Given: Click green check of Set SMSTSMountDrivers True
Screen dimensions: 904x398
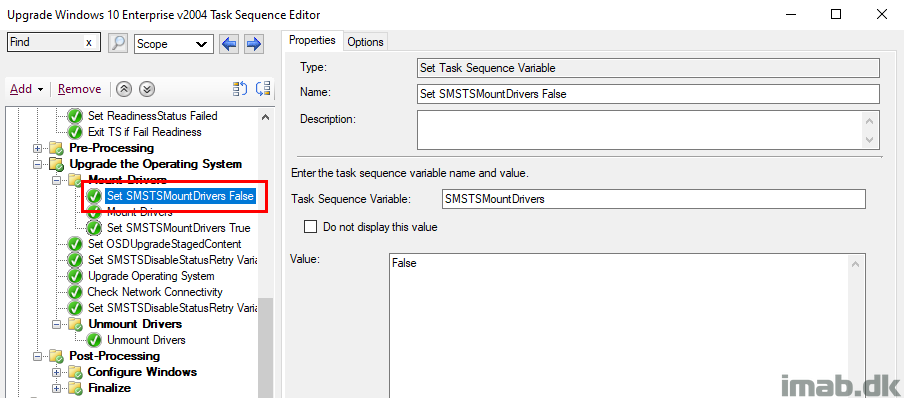Looking at the screenshot, I should pyautogui.click(x=95, y=228).
